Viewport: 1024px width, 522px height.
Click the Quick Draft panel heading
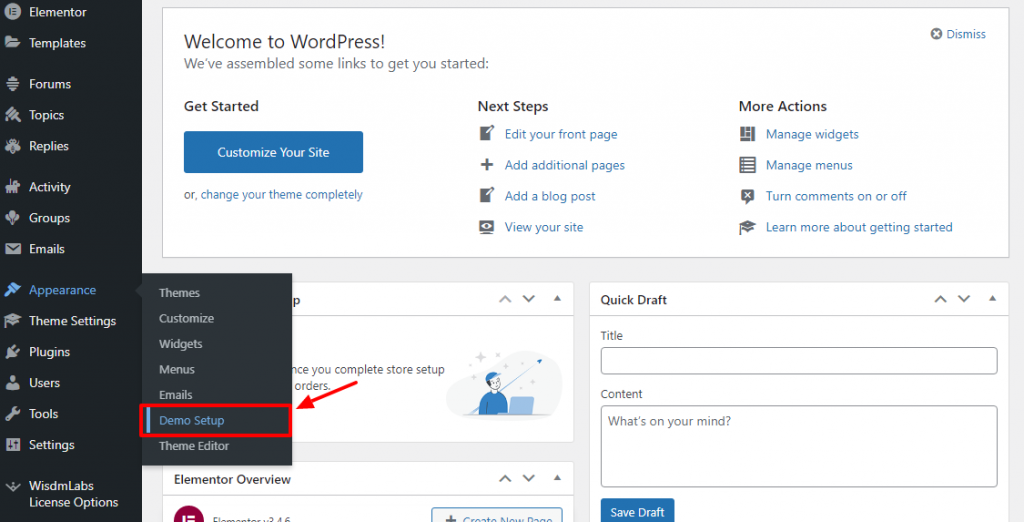pos(633,300)
